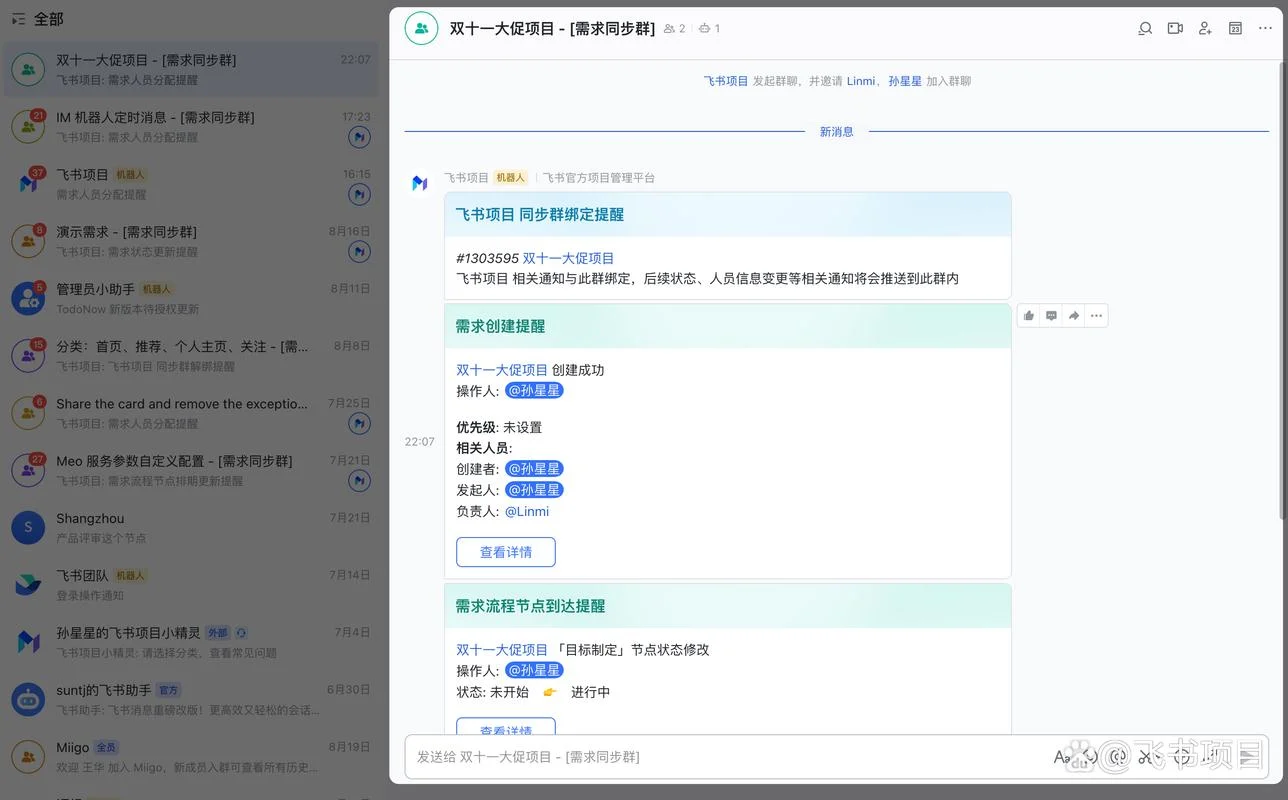Click the Shangzhou avatar with letter S
Image resolution: width=1288 pixels, height=800 pixels.
[28, 528]
